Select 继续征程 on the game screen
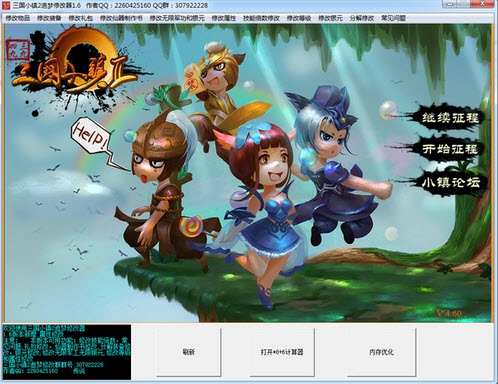The height and width of the screenshot is (384, 498). (450, 118)
